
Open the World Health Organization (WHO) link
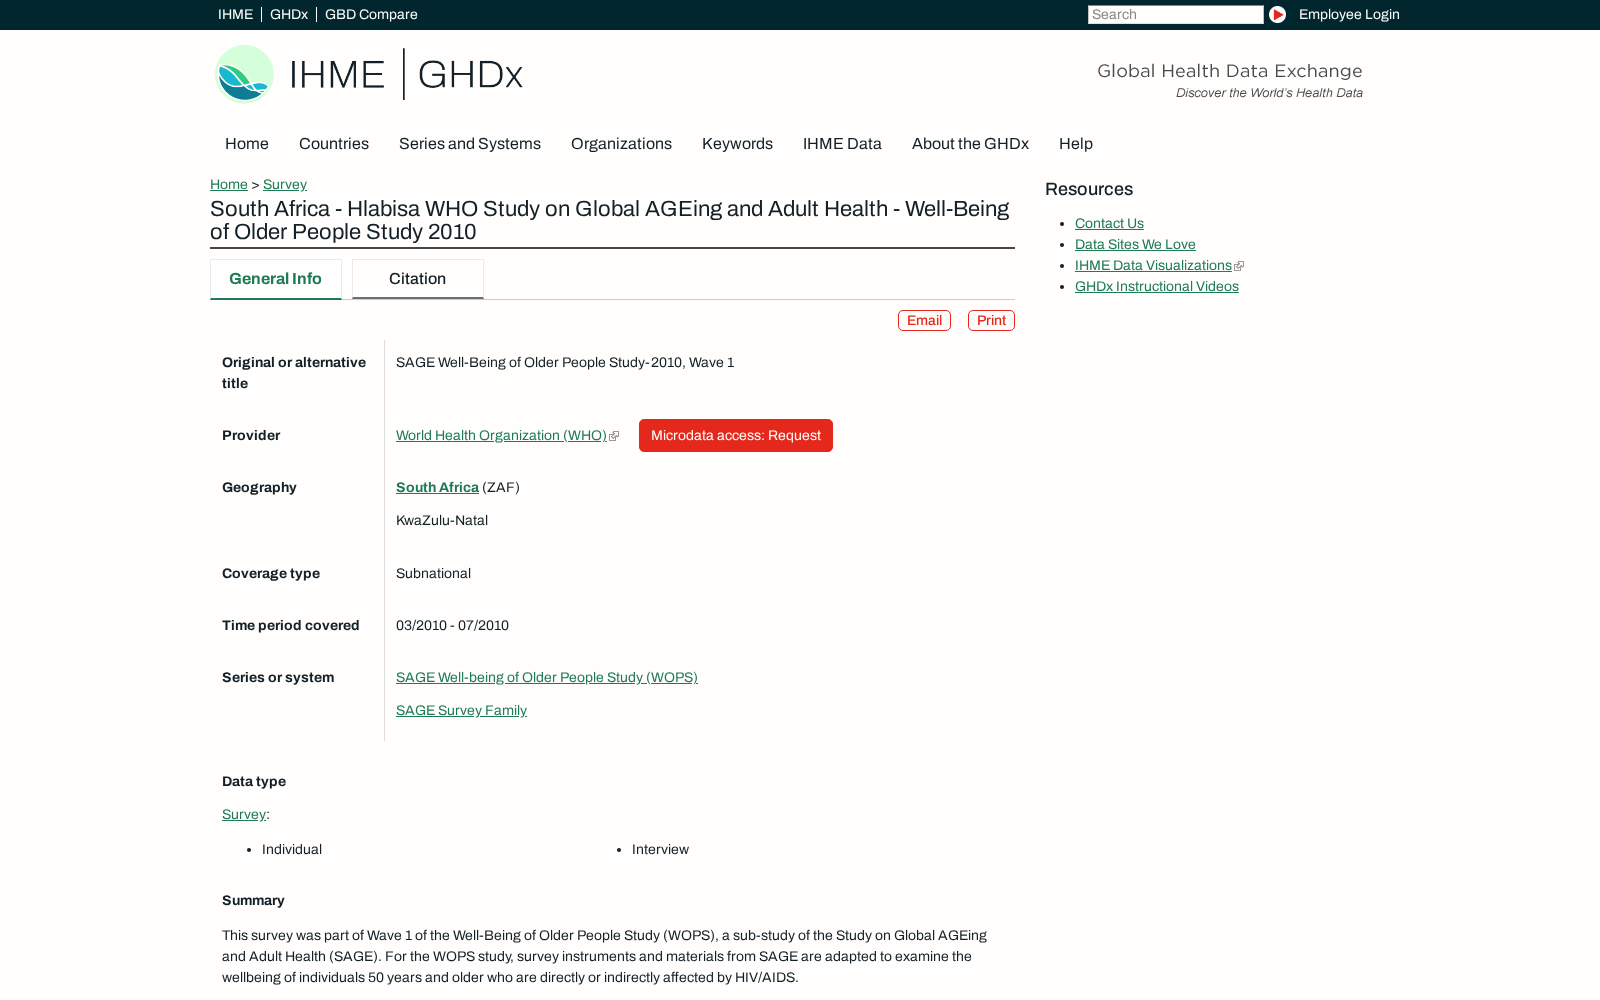click(501, 435)
